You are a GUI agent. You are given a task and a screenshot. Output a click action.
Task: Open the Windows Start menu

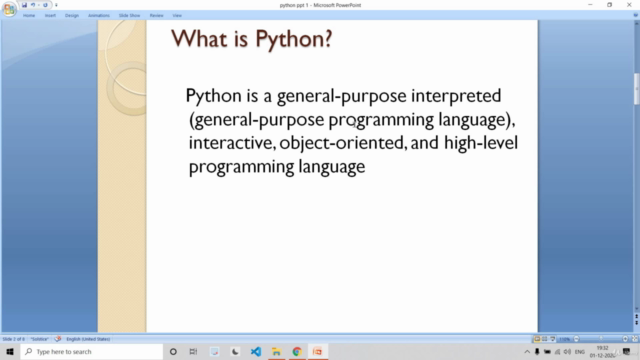pos(10,351)
